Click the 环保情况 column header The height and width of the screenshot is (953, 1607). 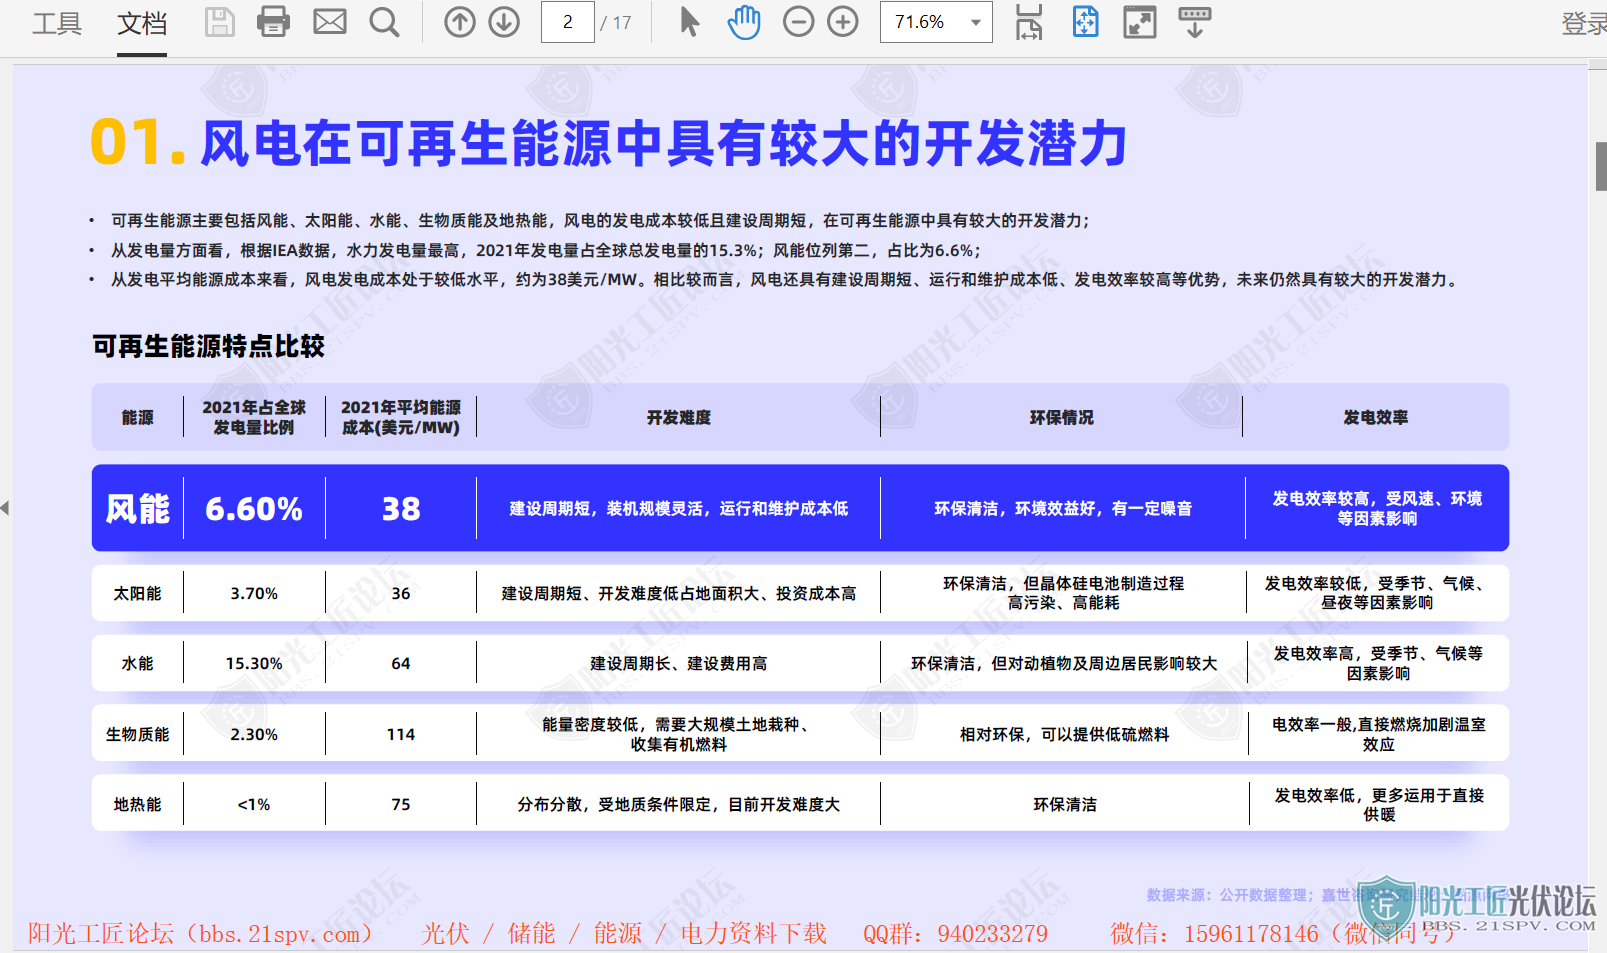coord(1062,418)
